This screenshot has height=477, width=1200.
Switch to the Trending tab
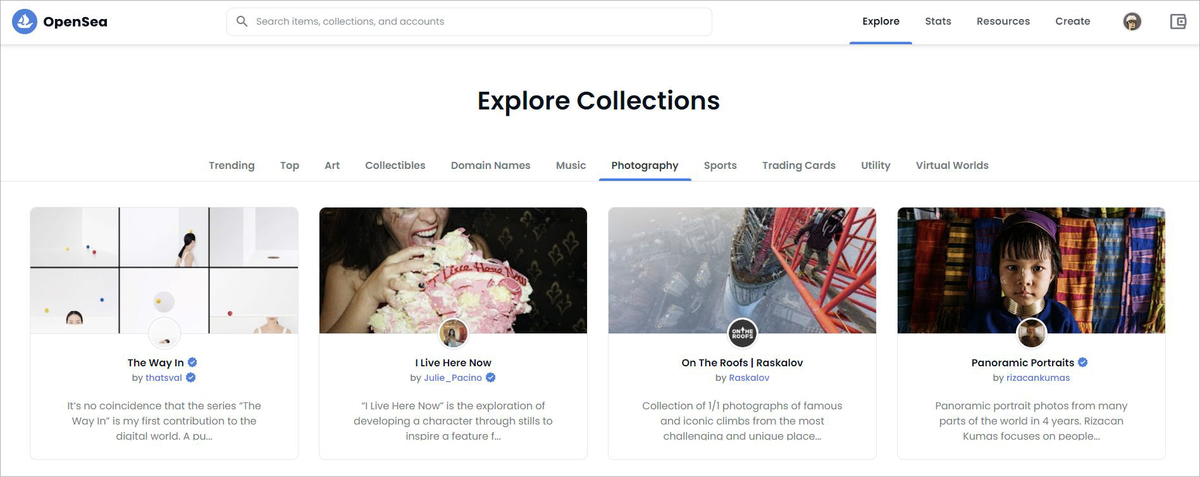tap(231, 165)
